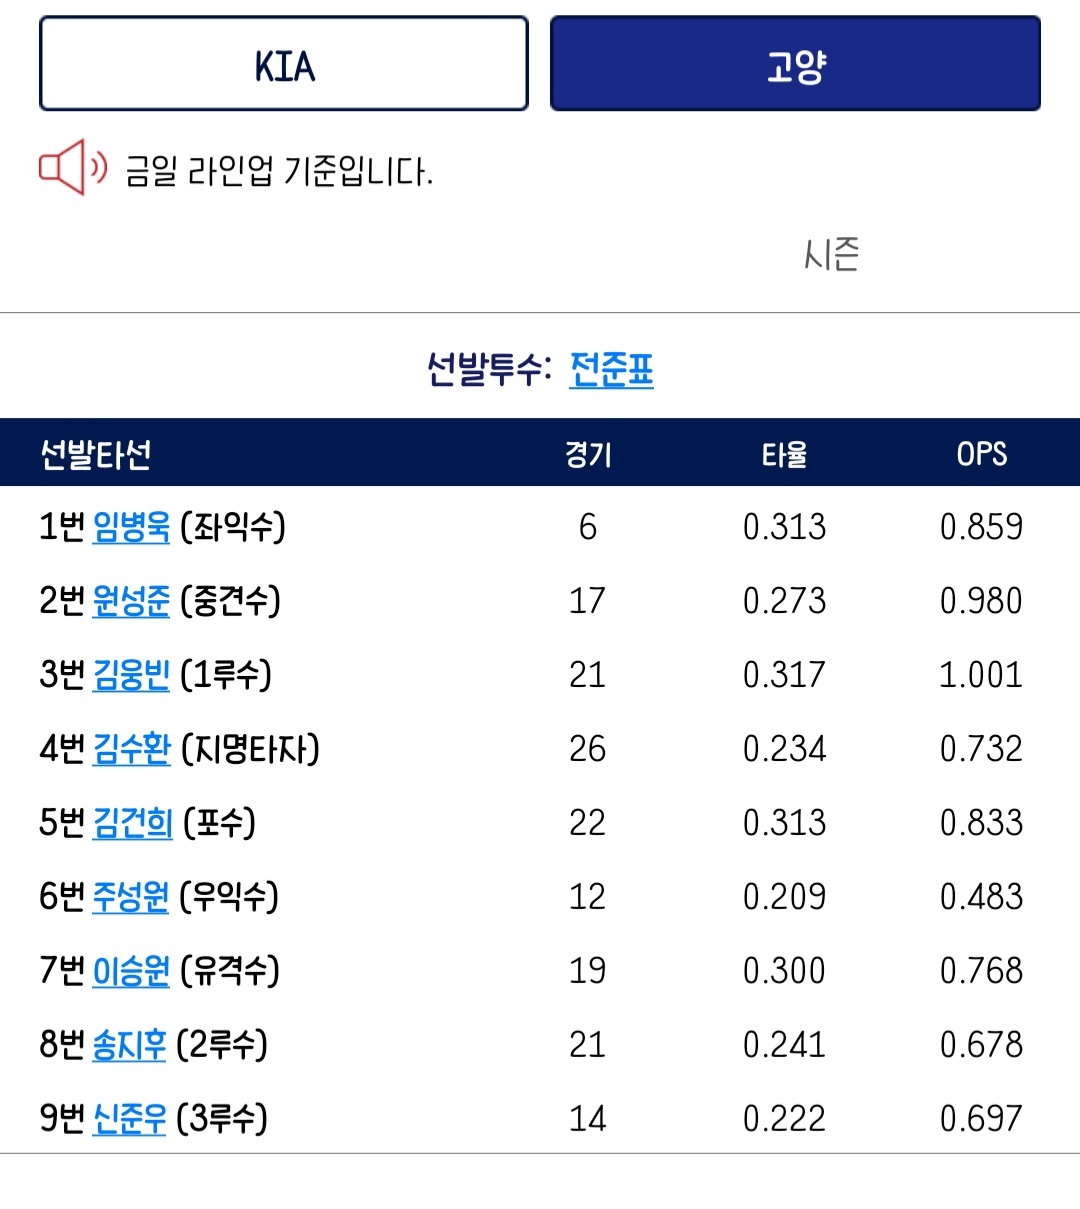Click 김웅빈's 1.001 OPS value

[x=981, y=675]
